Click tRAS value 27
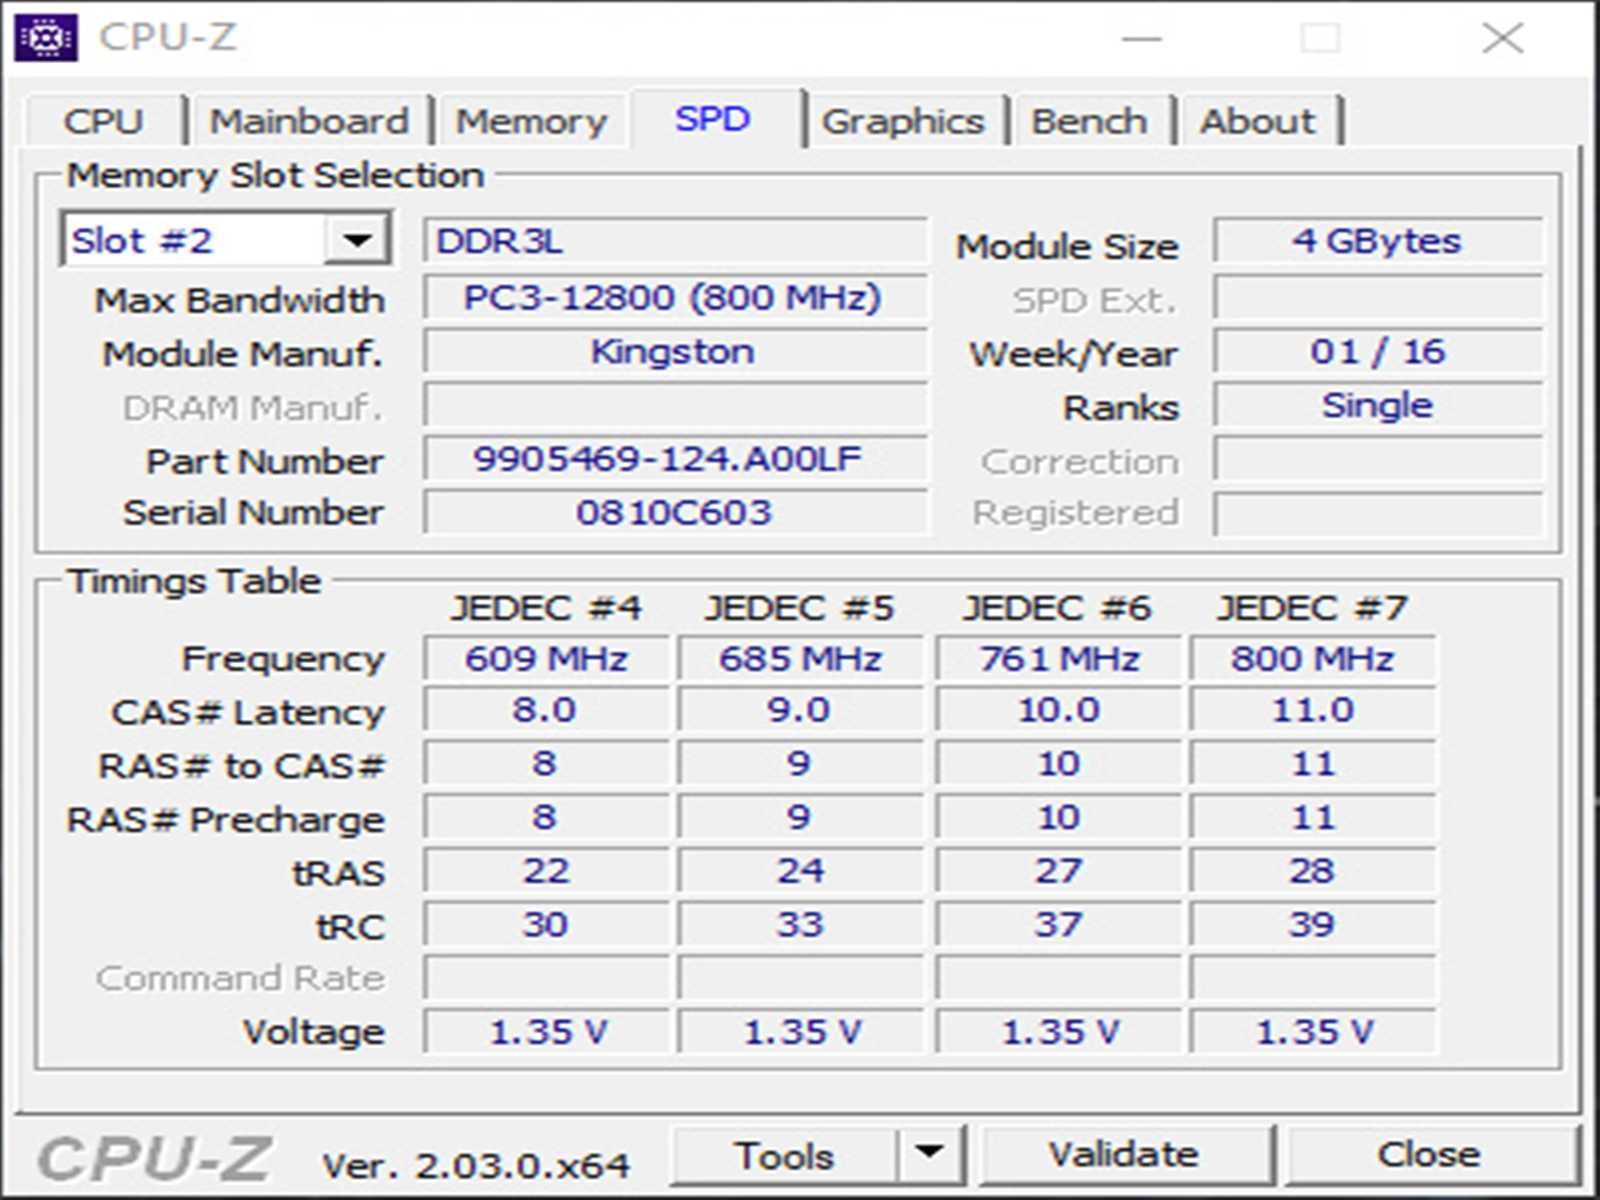This screenshot has height=1200, width=1600. point(1059,870)
